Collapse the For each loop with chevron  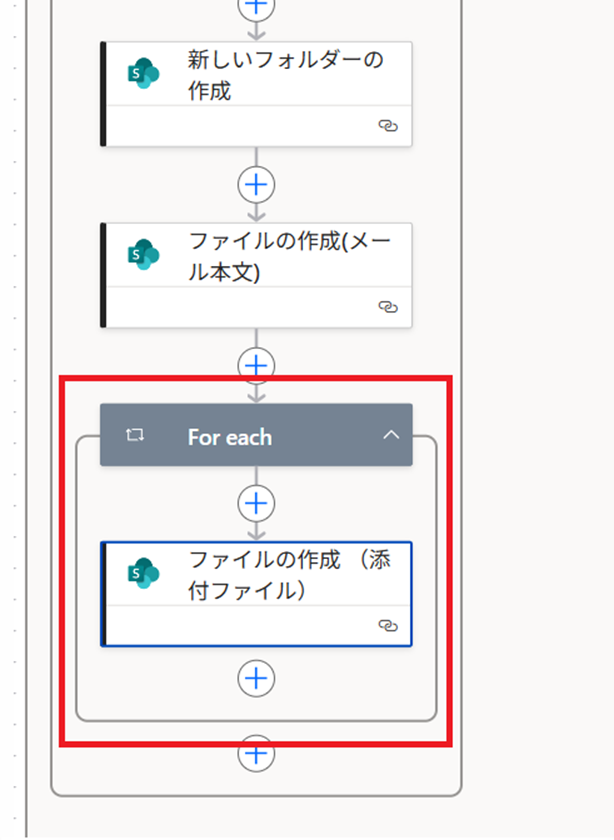(x=391, y=435)
